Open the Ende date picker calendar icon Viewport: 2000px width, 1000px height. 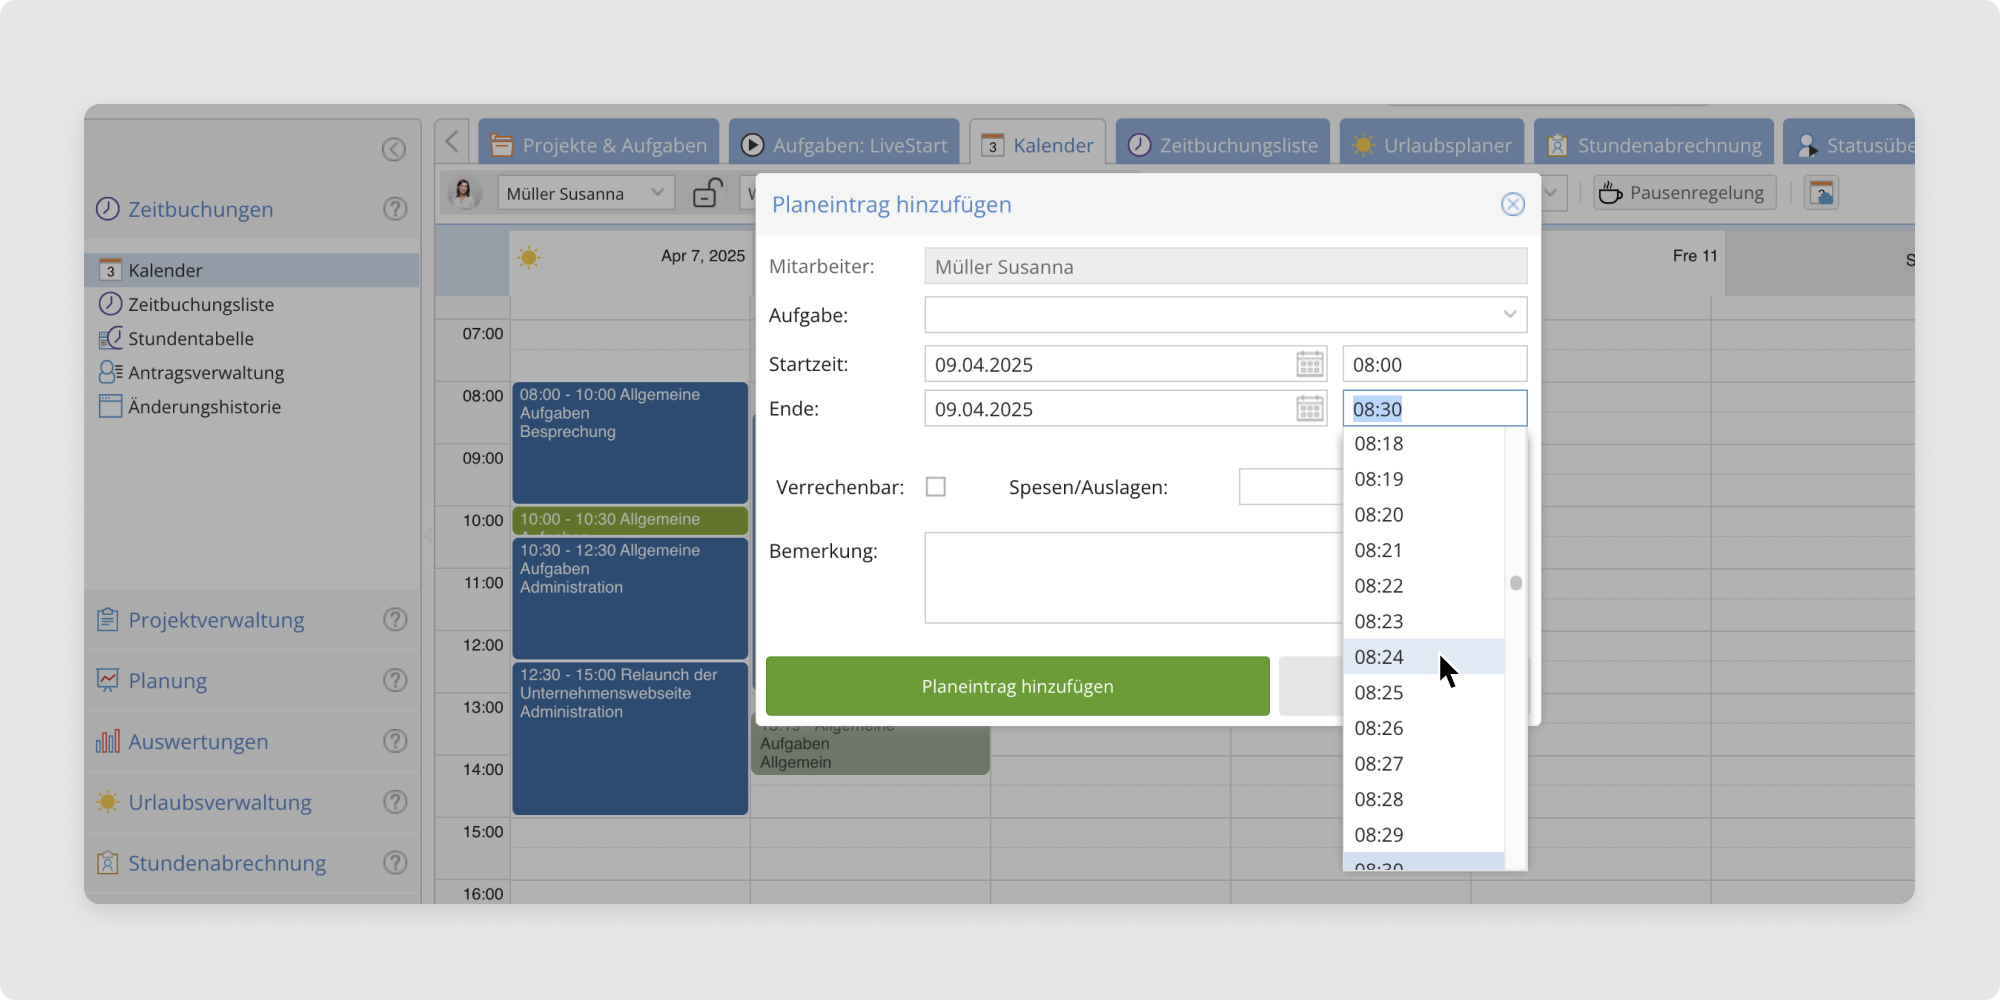coord(1309,408)
